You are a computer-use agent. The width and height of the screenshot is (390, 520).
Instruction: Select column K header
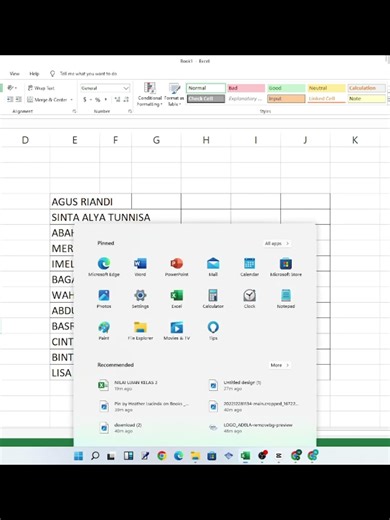coord(355,140)
